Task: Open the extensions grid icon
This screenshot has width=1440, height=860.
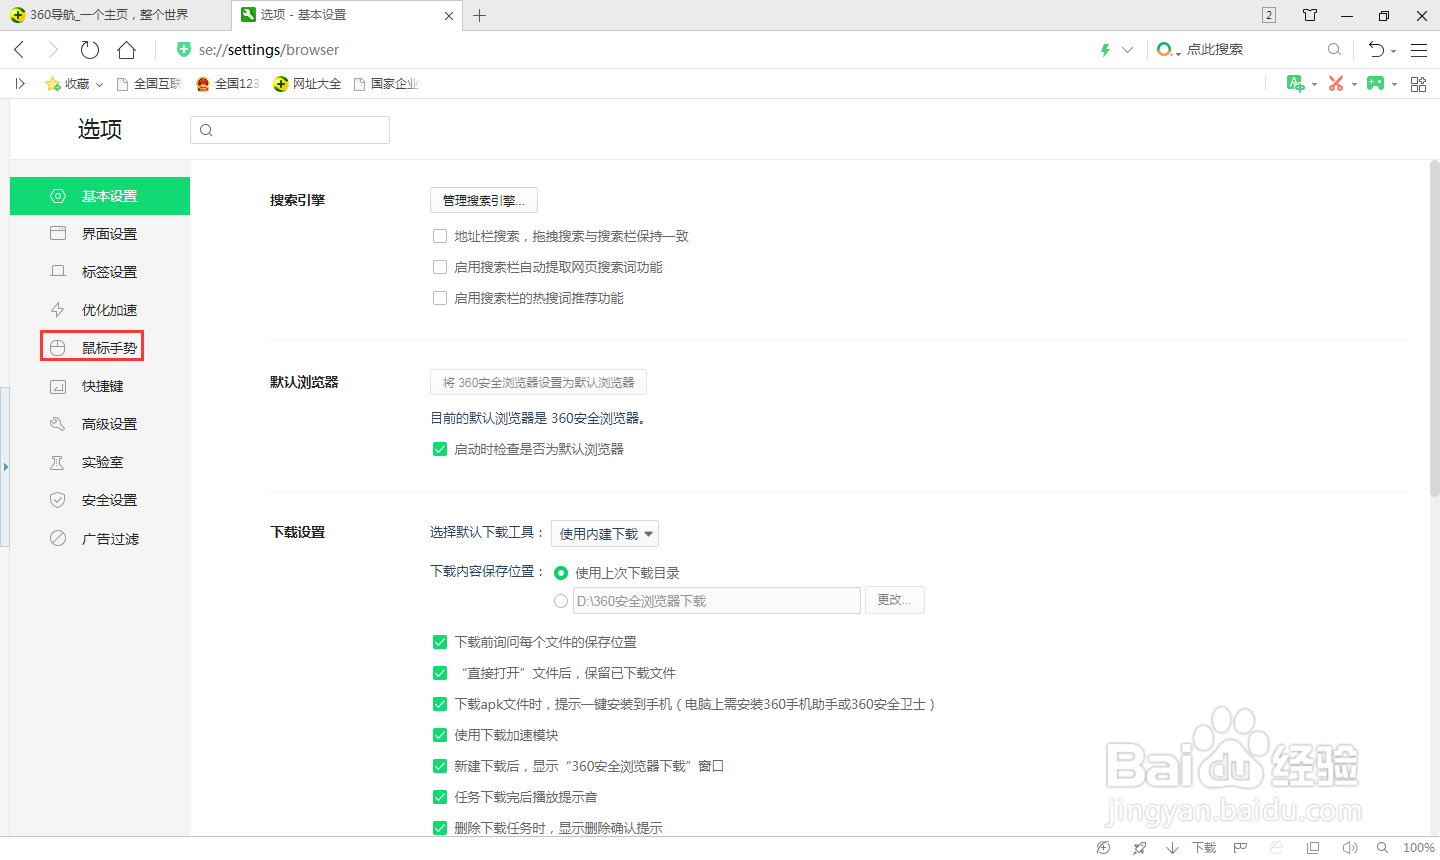Action: (1418, 84)
